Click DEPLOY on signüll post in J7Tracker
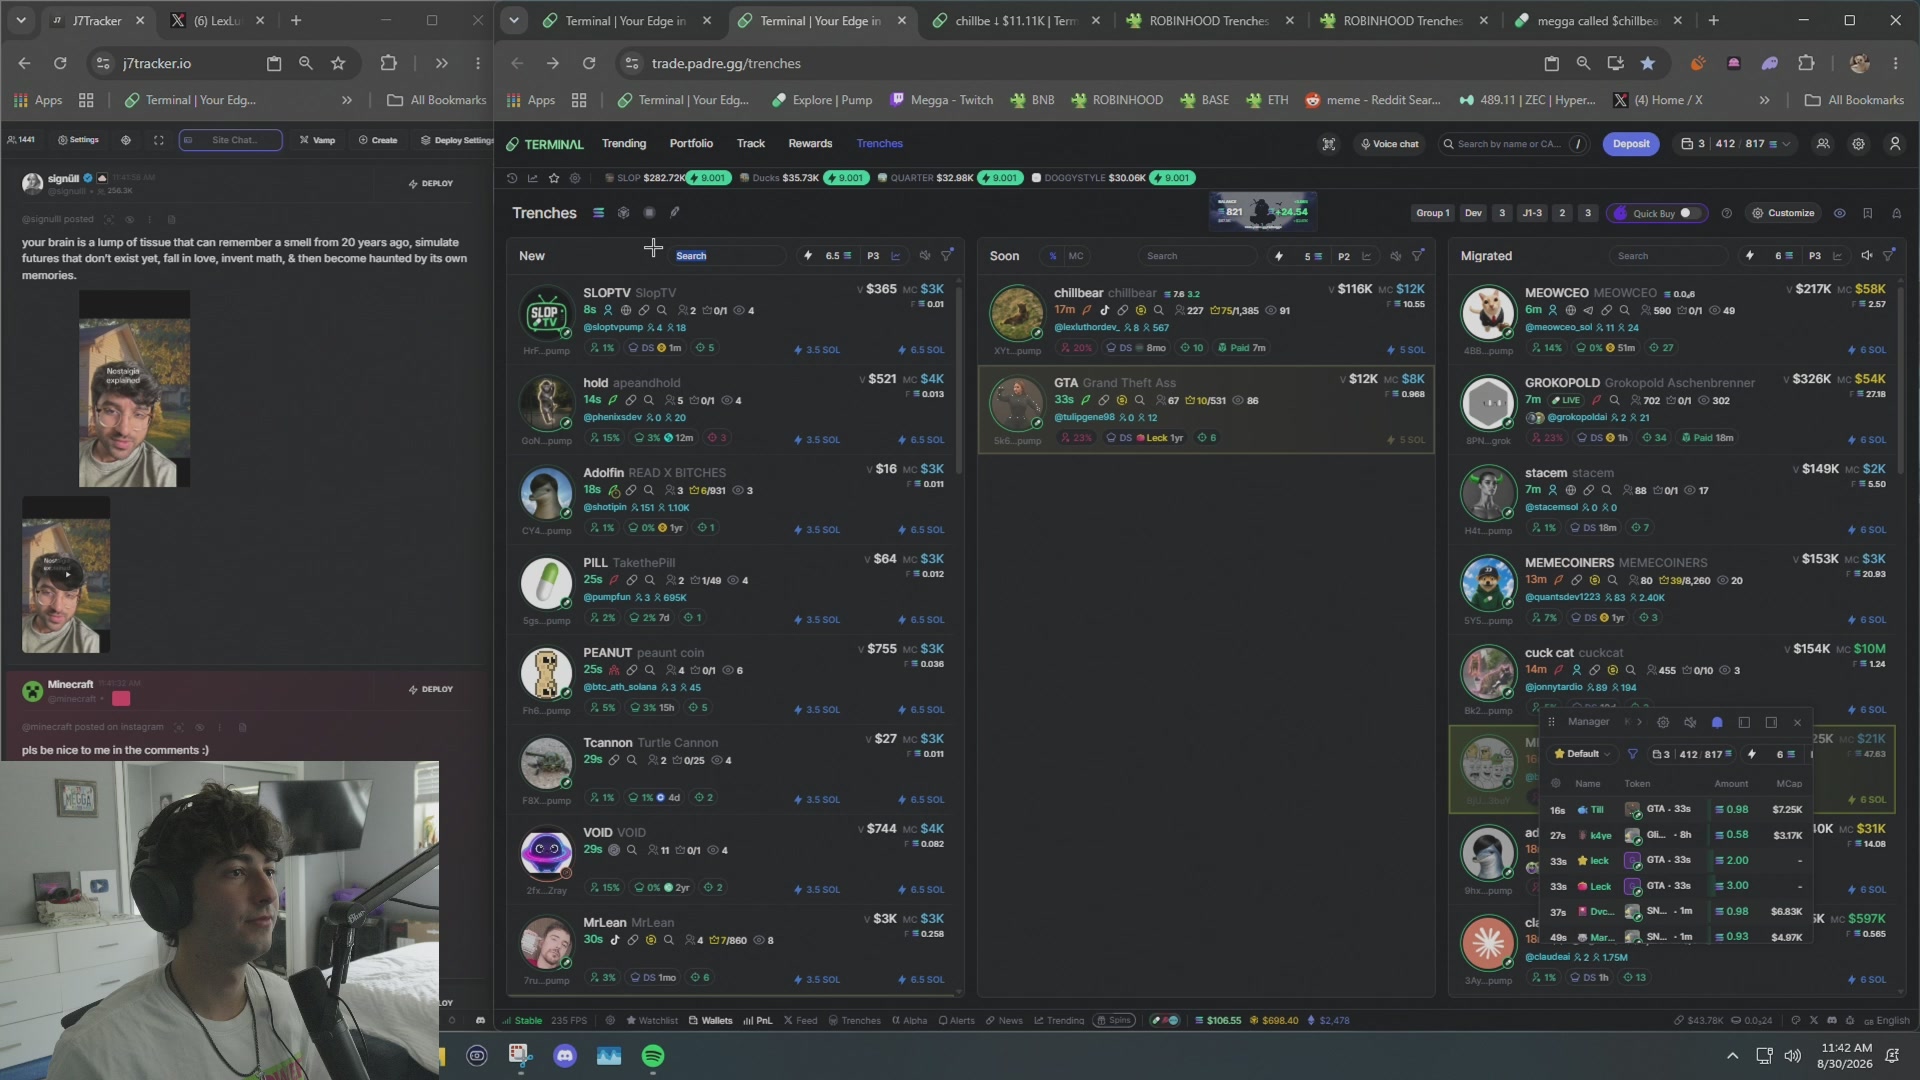 coord(431,184)
